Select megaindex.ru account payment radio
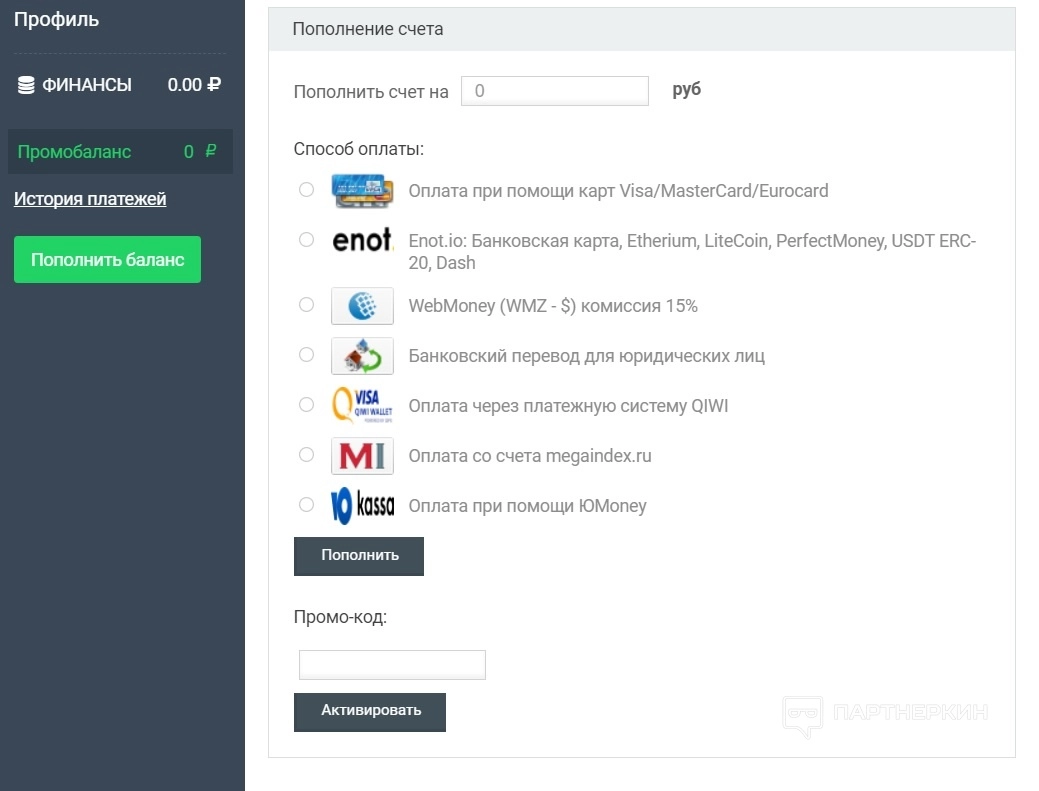The image size is (1039, 791). [307, 455]
